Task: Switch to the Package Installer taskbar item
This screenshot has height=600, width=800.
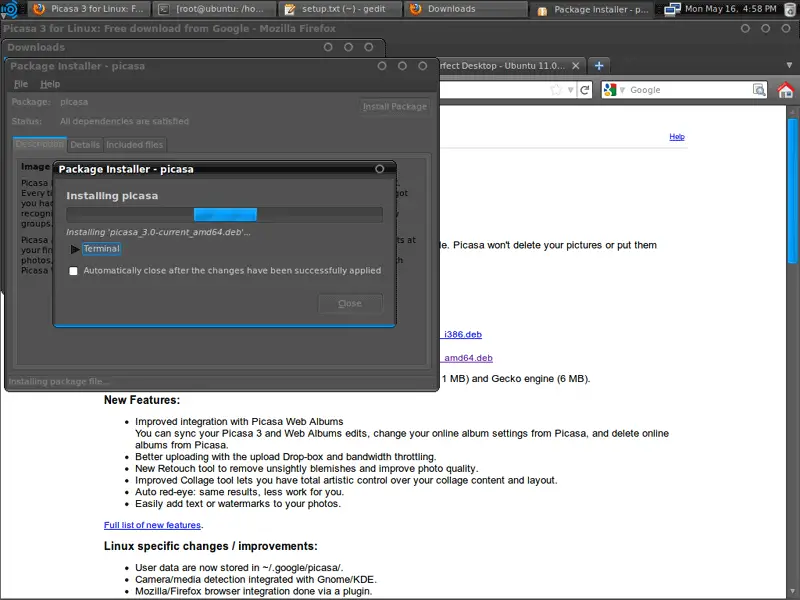Action: point(591,9)
